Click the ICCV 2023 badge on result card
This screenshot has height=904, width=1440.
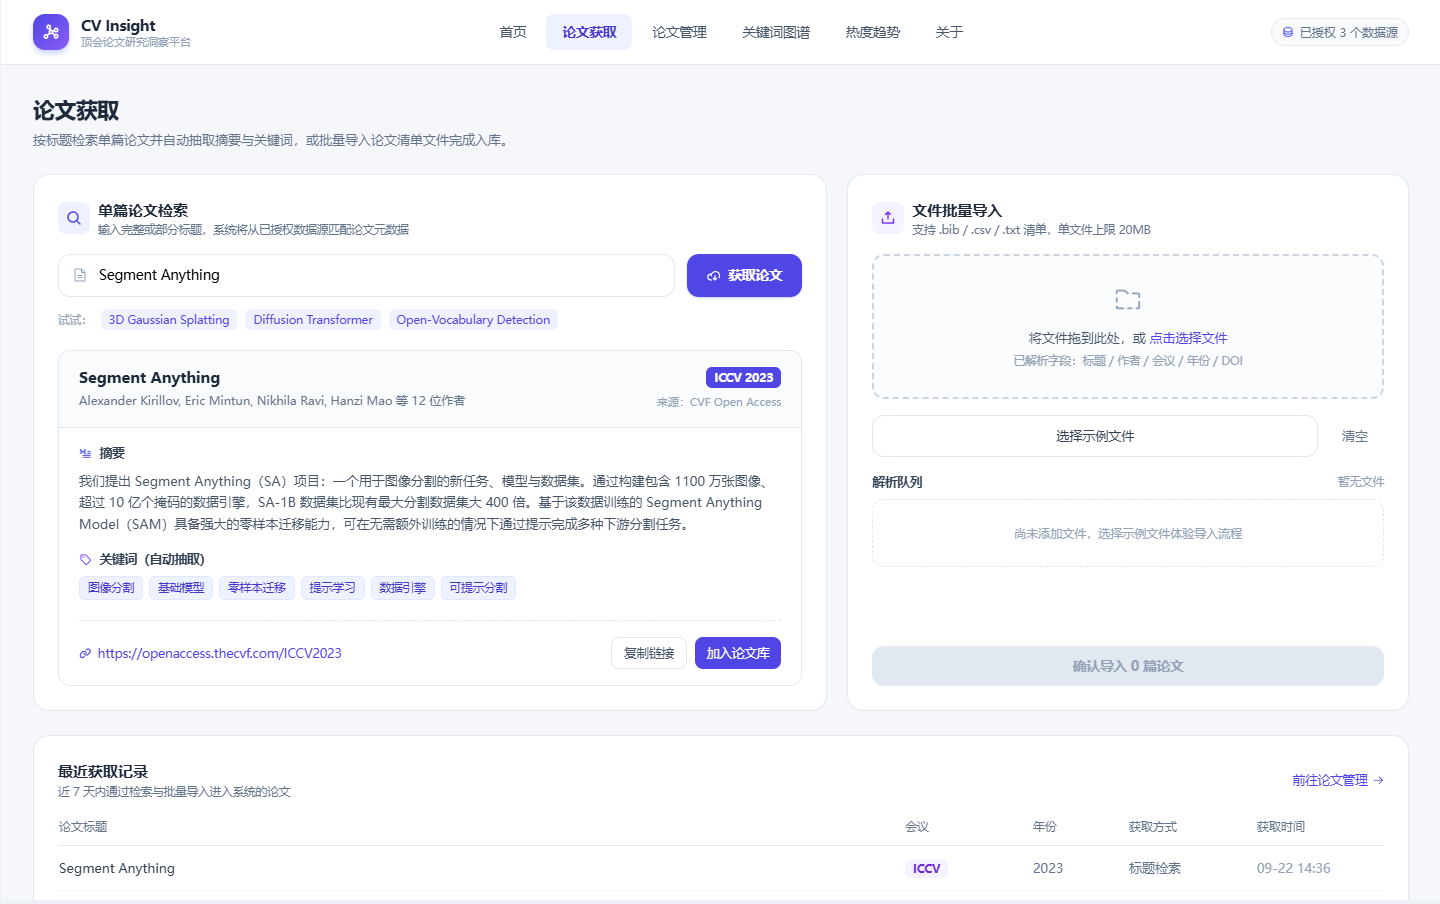click(743, 377)
